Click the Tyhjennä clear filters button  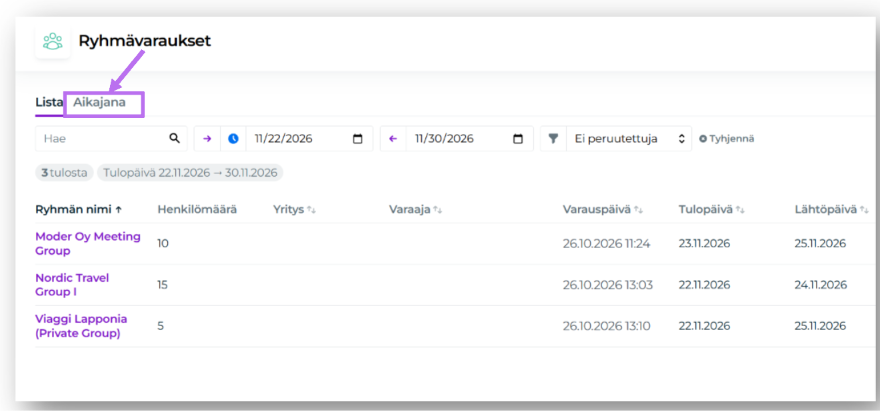click(x=727, y=139)
